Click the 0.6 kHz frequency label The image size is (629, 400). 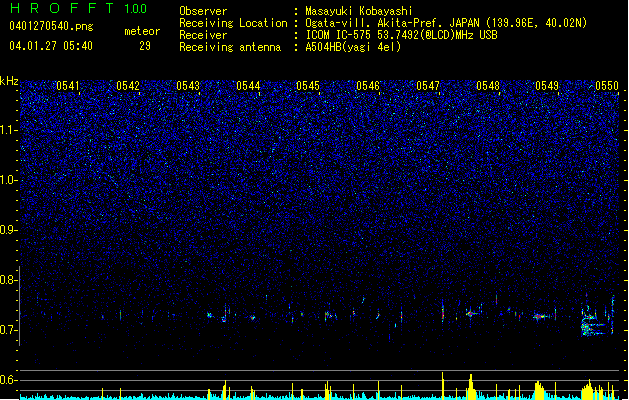tap(9, 380)
